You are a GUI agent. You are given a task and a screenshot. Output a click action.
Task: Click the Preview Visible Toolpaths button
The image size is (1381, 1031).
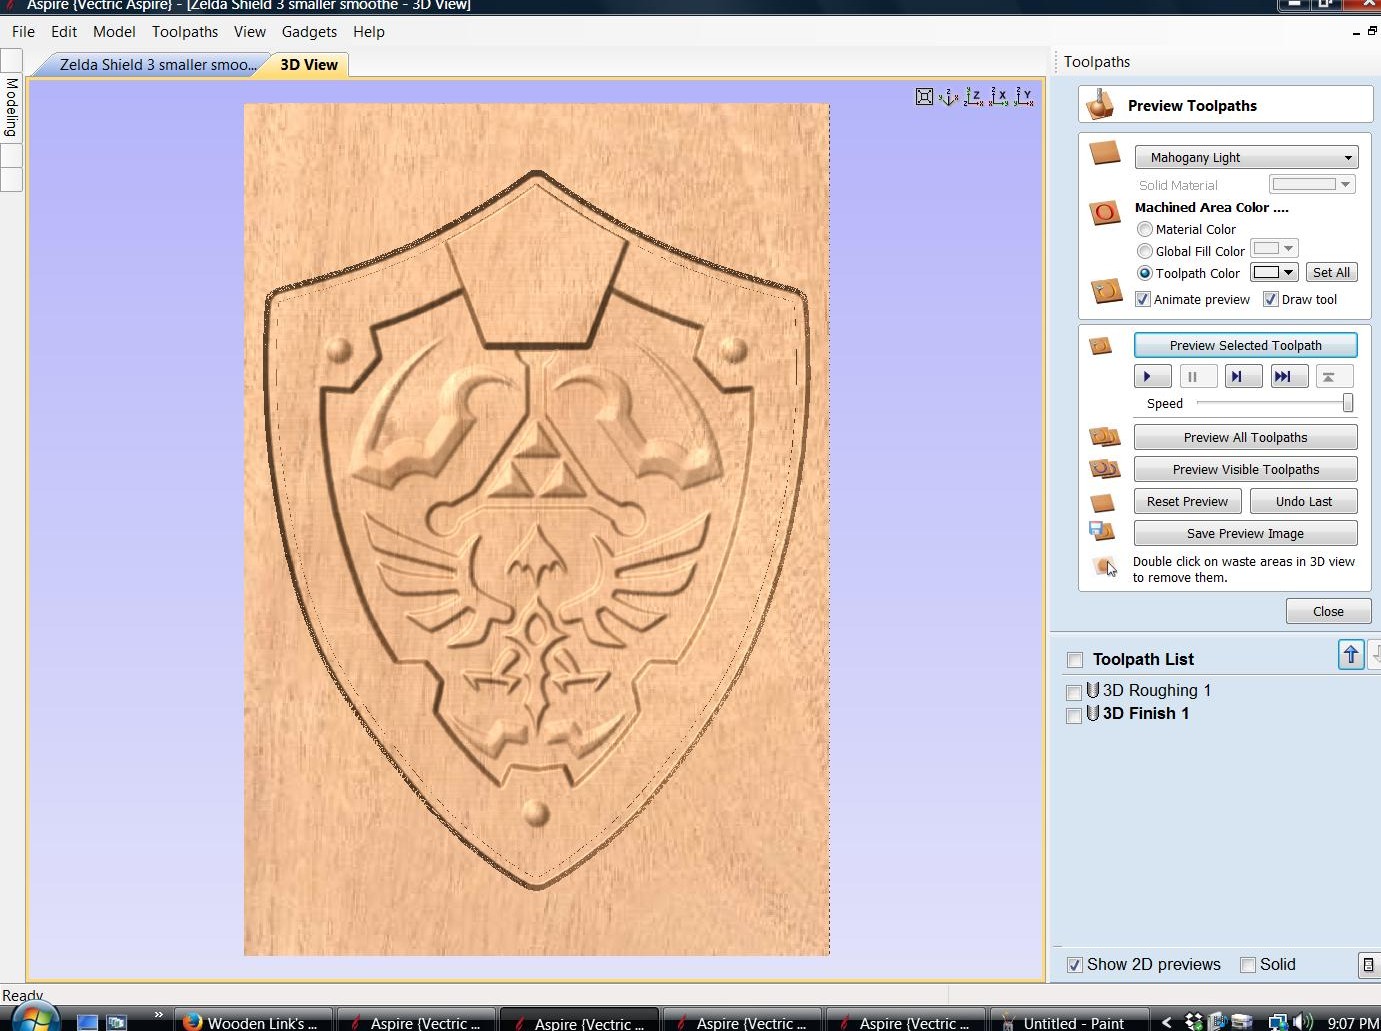click(1246, 469)
